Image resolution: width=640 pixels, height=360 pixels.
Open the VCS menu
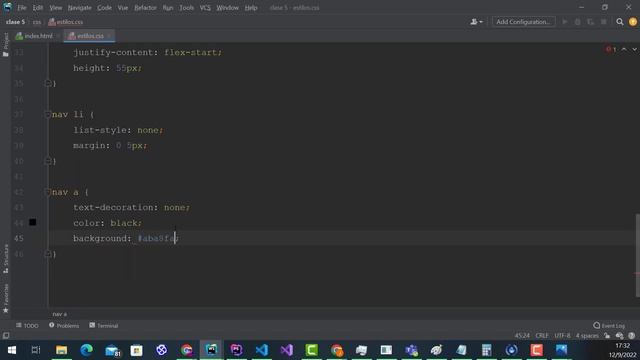tap(205, 8)
